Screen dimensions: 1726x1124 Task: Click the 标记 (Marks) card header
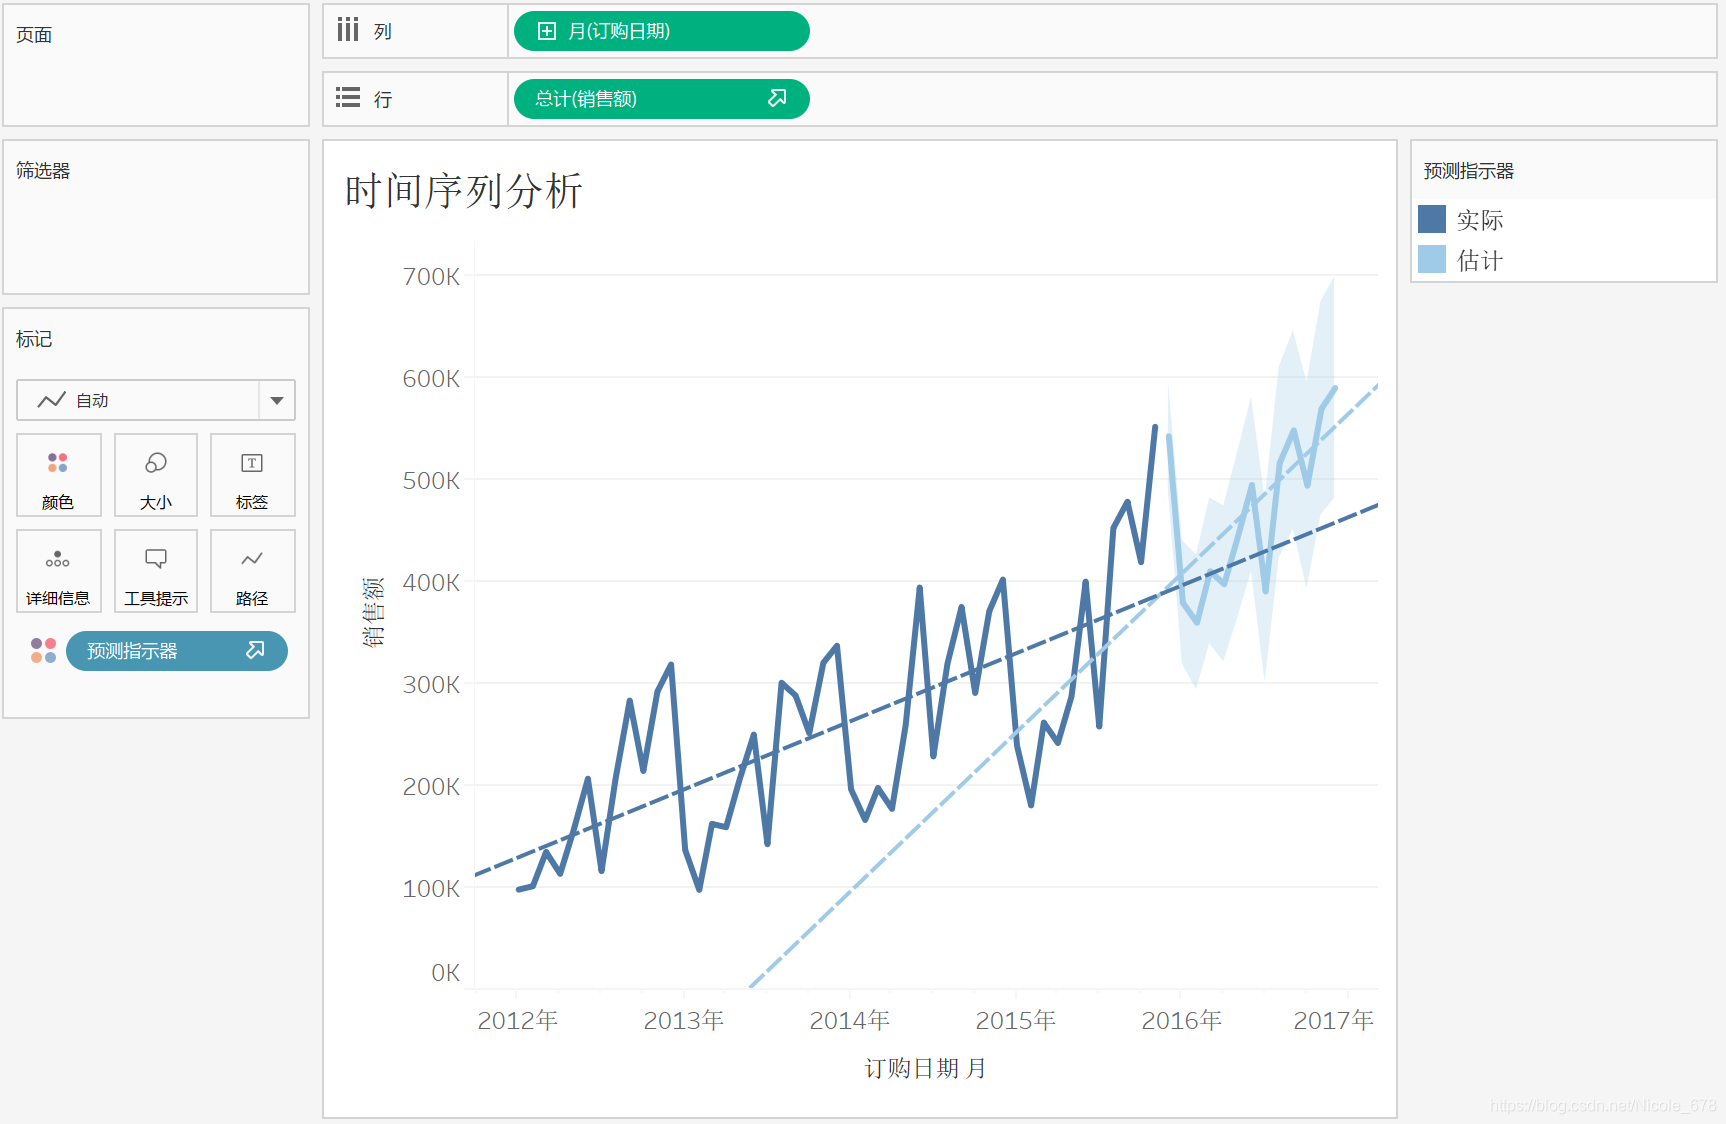tap(34, 339)
